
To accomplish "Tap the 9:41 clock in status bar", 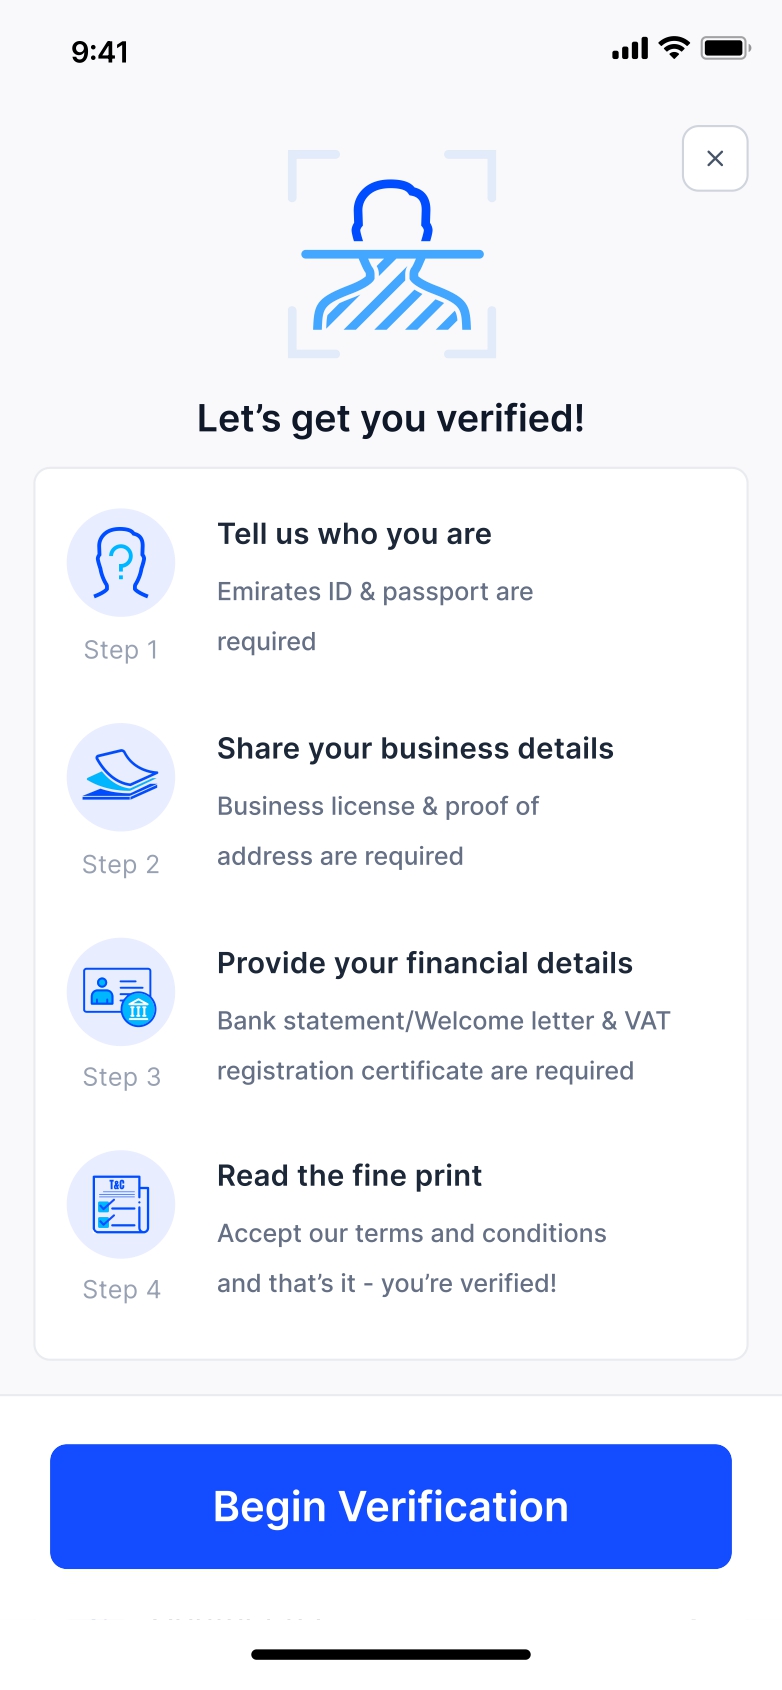I will pyautogui.click(x=100, y=52).
